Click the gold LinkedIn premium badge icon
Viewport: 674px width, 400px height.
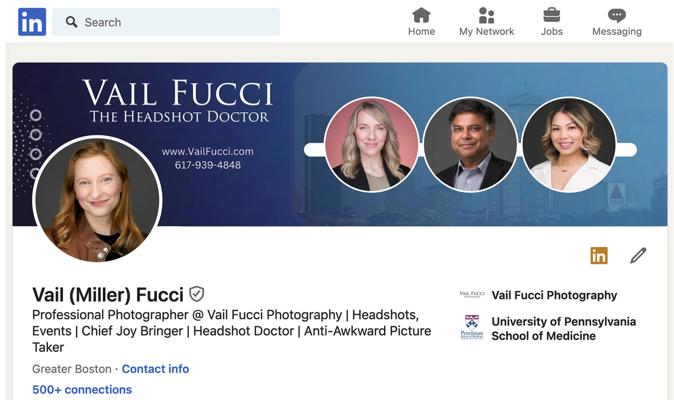pyautogui.click(x=598, y=255)
